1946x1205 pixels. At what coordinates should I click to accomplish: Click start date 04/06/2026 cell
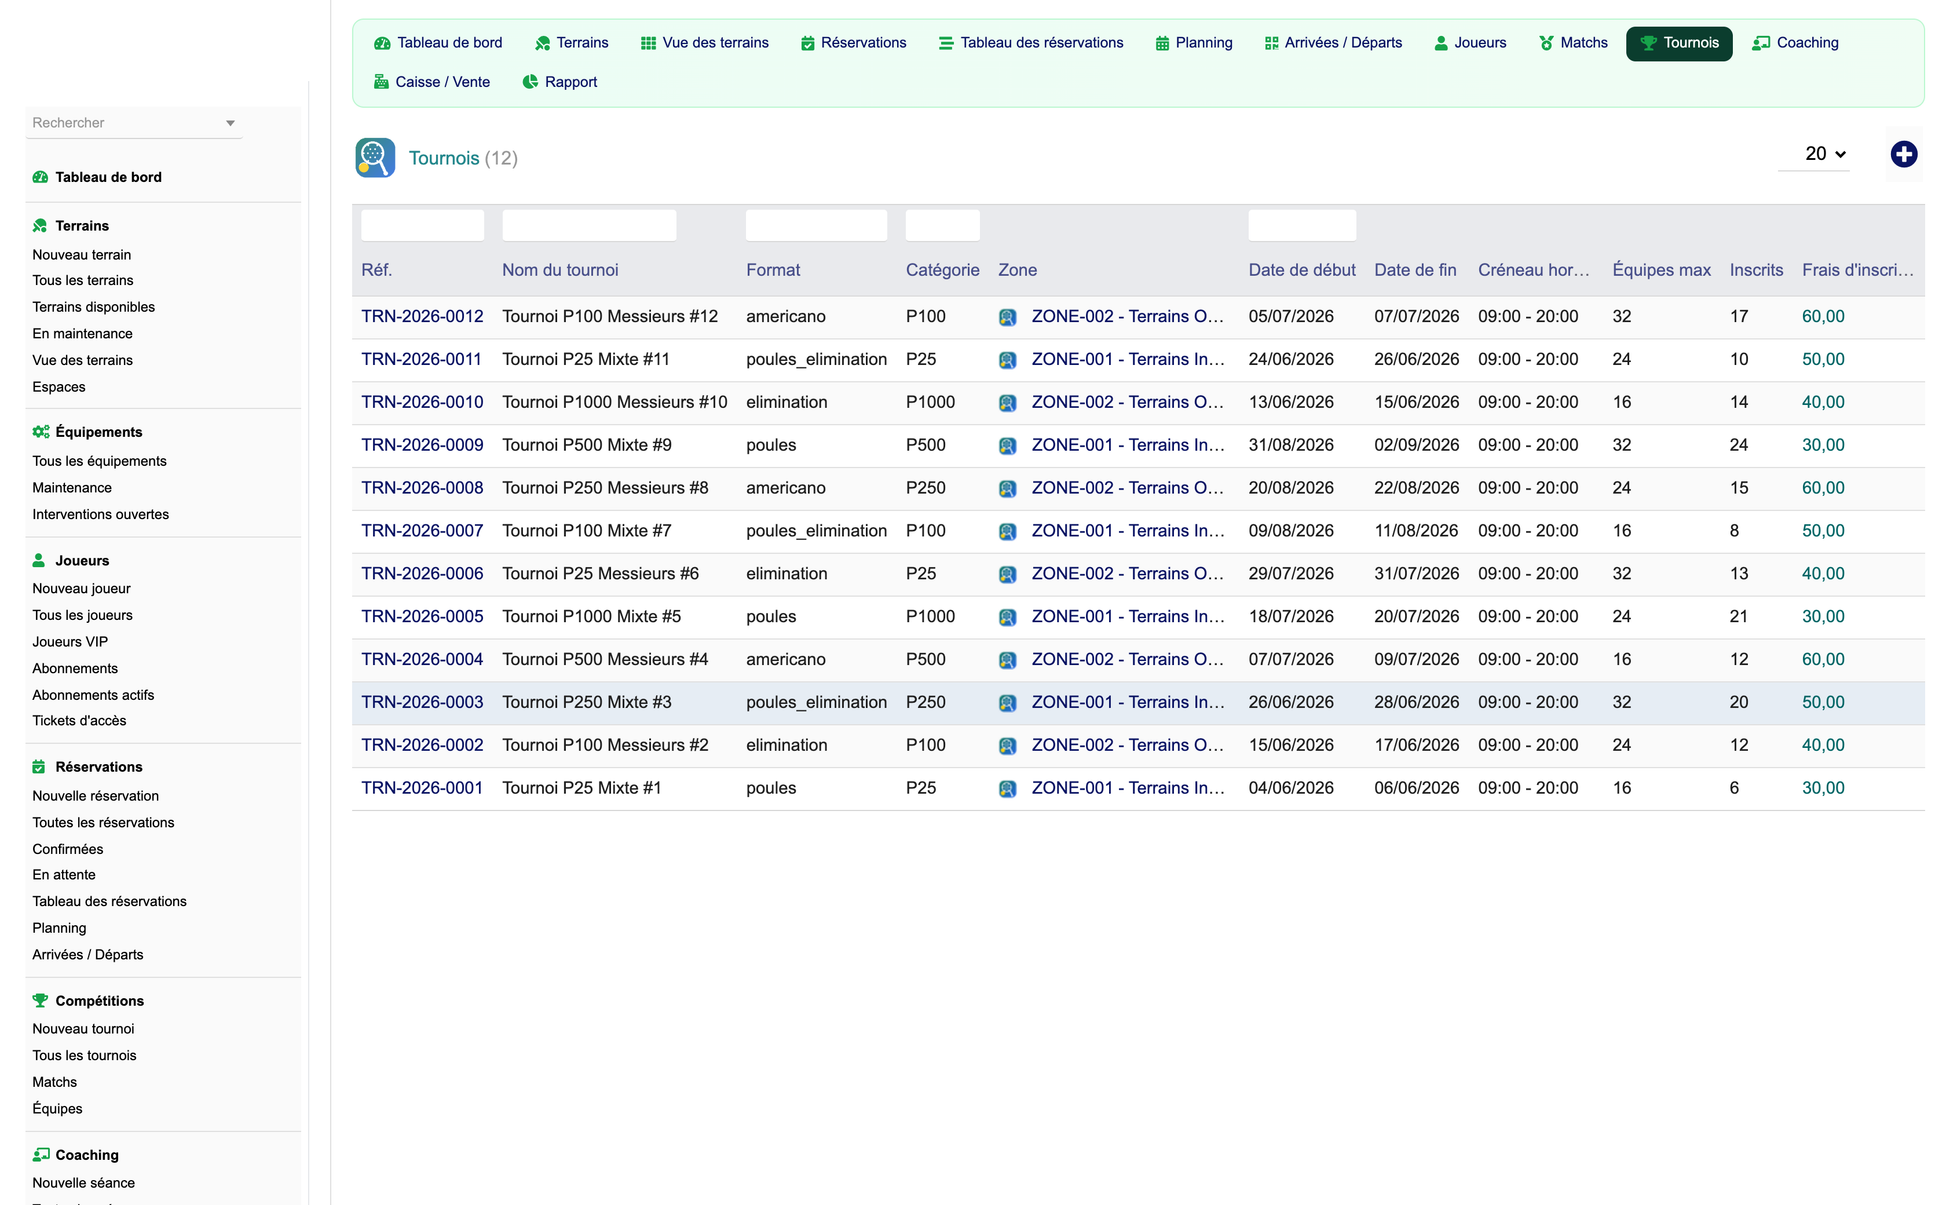[1291, 788]
